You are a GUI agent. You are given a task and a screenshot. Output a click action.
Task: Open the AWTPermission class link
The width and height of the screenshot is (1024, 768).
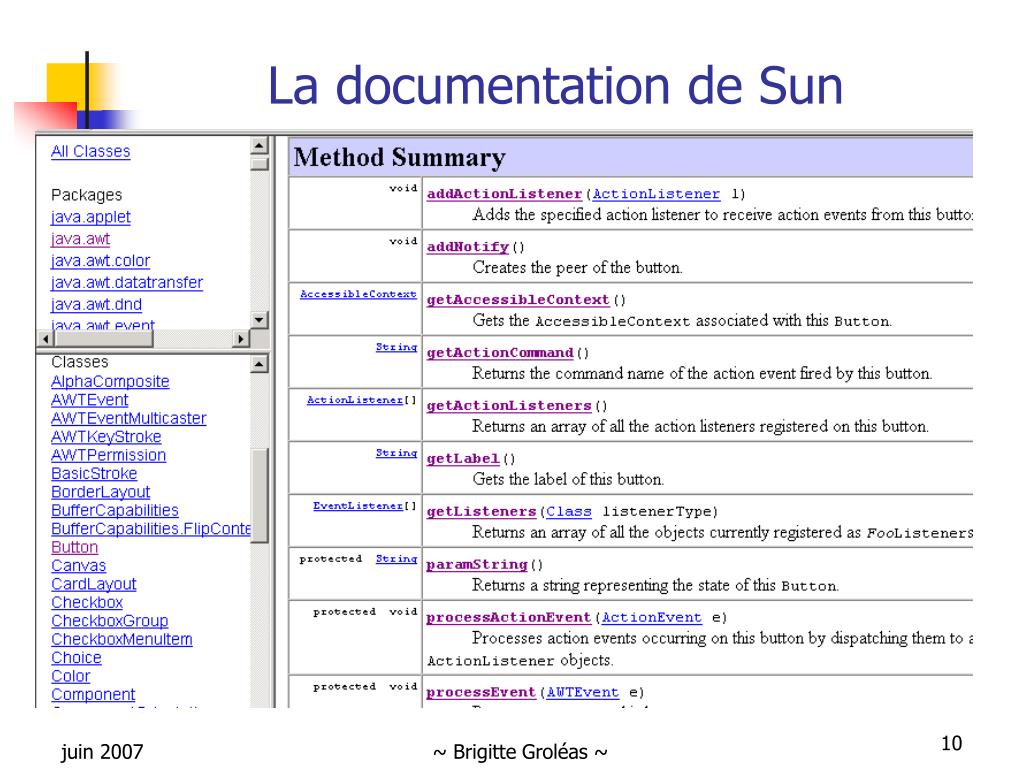(x=108, y=455)
